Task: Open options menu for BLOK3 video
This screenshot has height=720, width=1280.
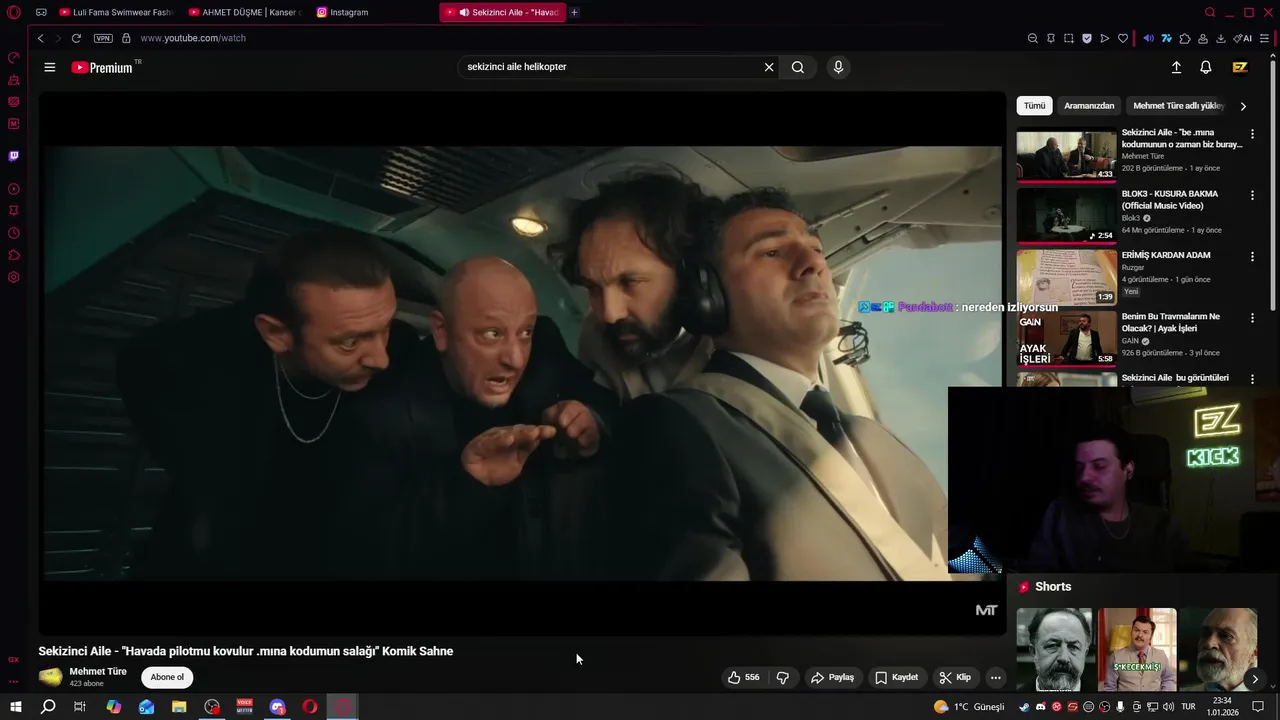Action: [1252, 195]
